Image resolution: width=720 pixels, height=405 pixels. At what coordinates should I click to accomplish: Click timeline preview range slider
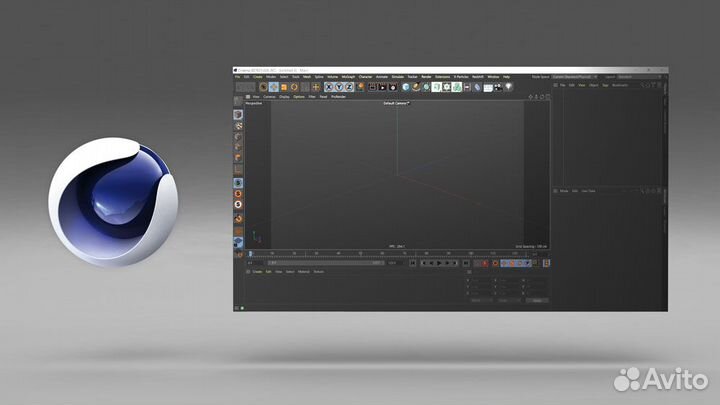(326, 263)
